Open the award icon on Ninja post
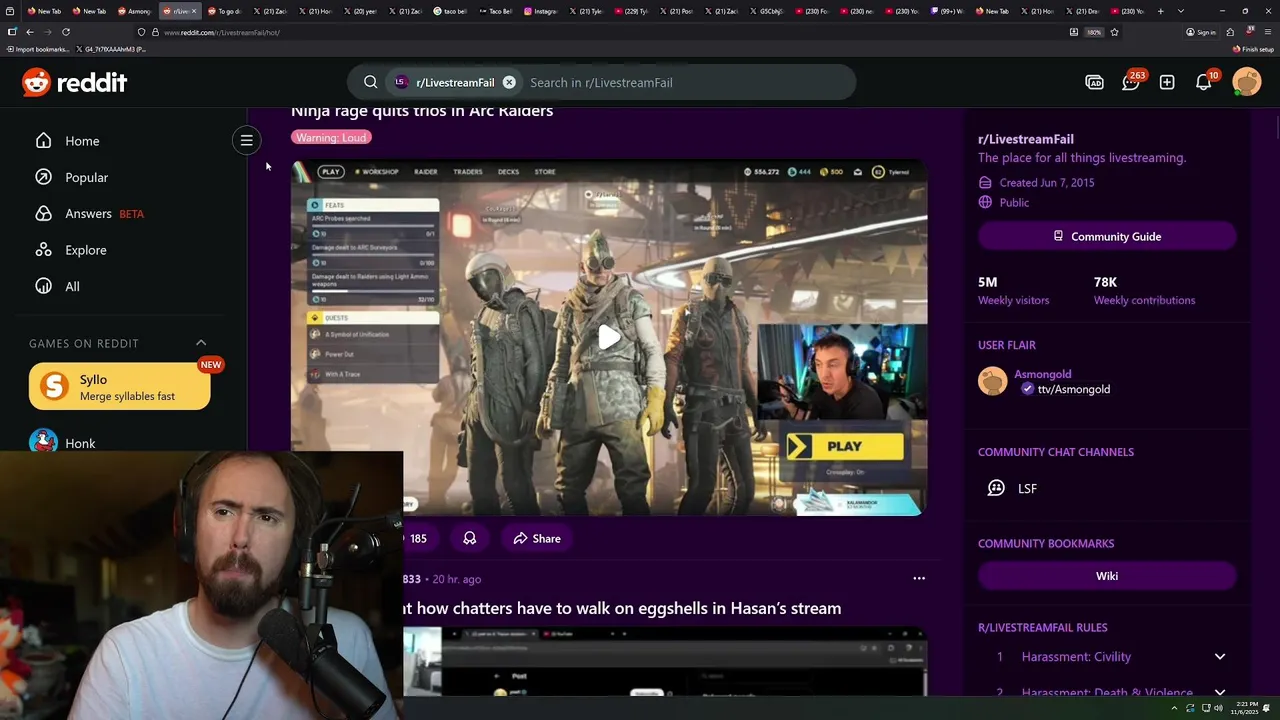 click(x=469, y=538)
